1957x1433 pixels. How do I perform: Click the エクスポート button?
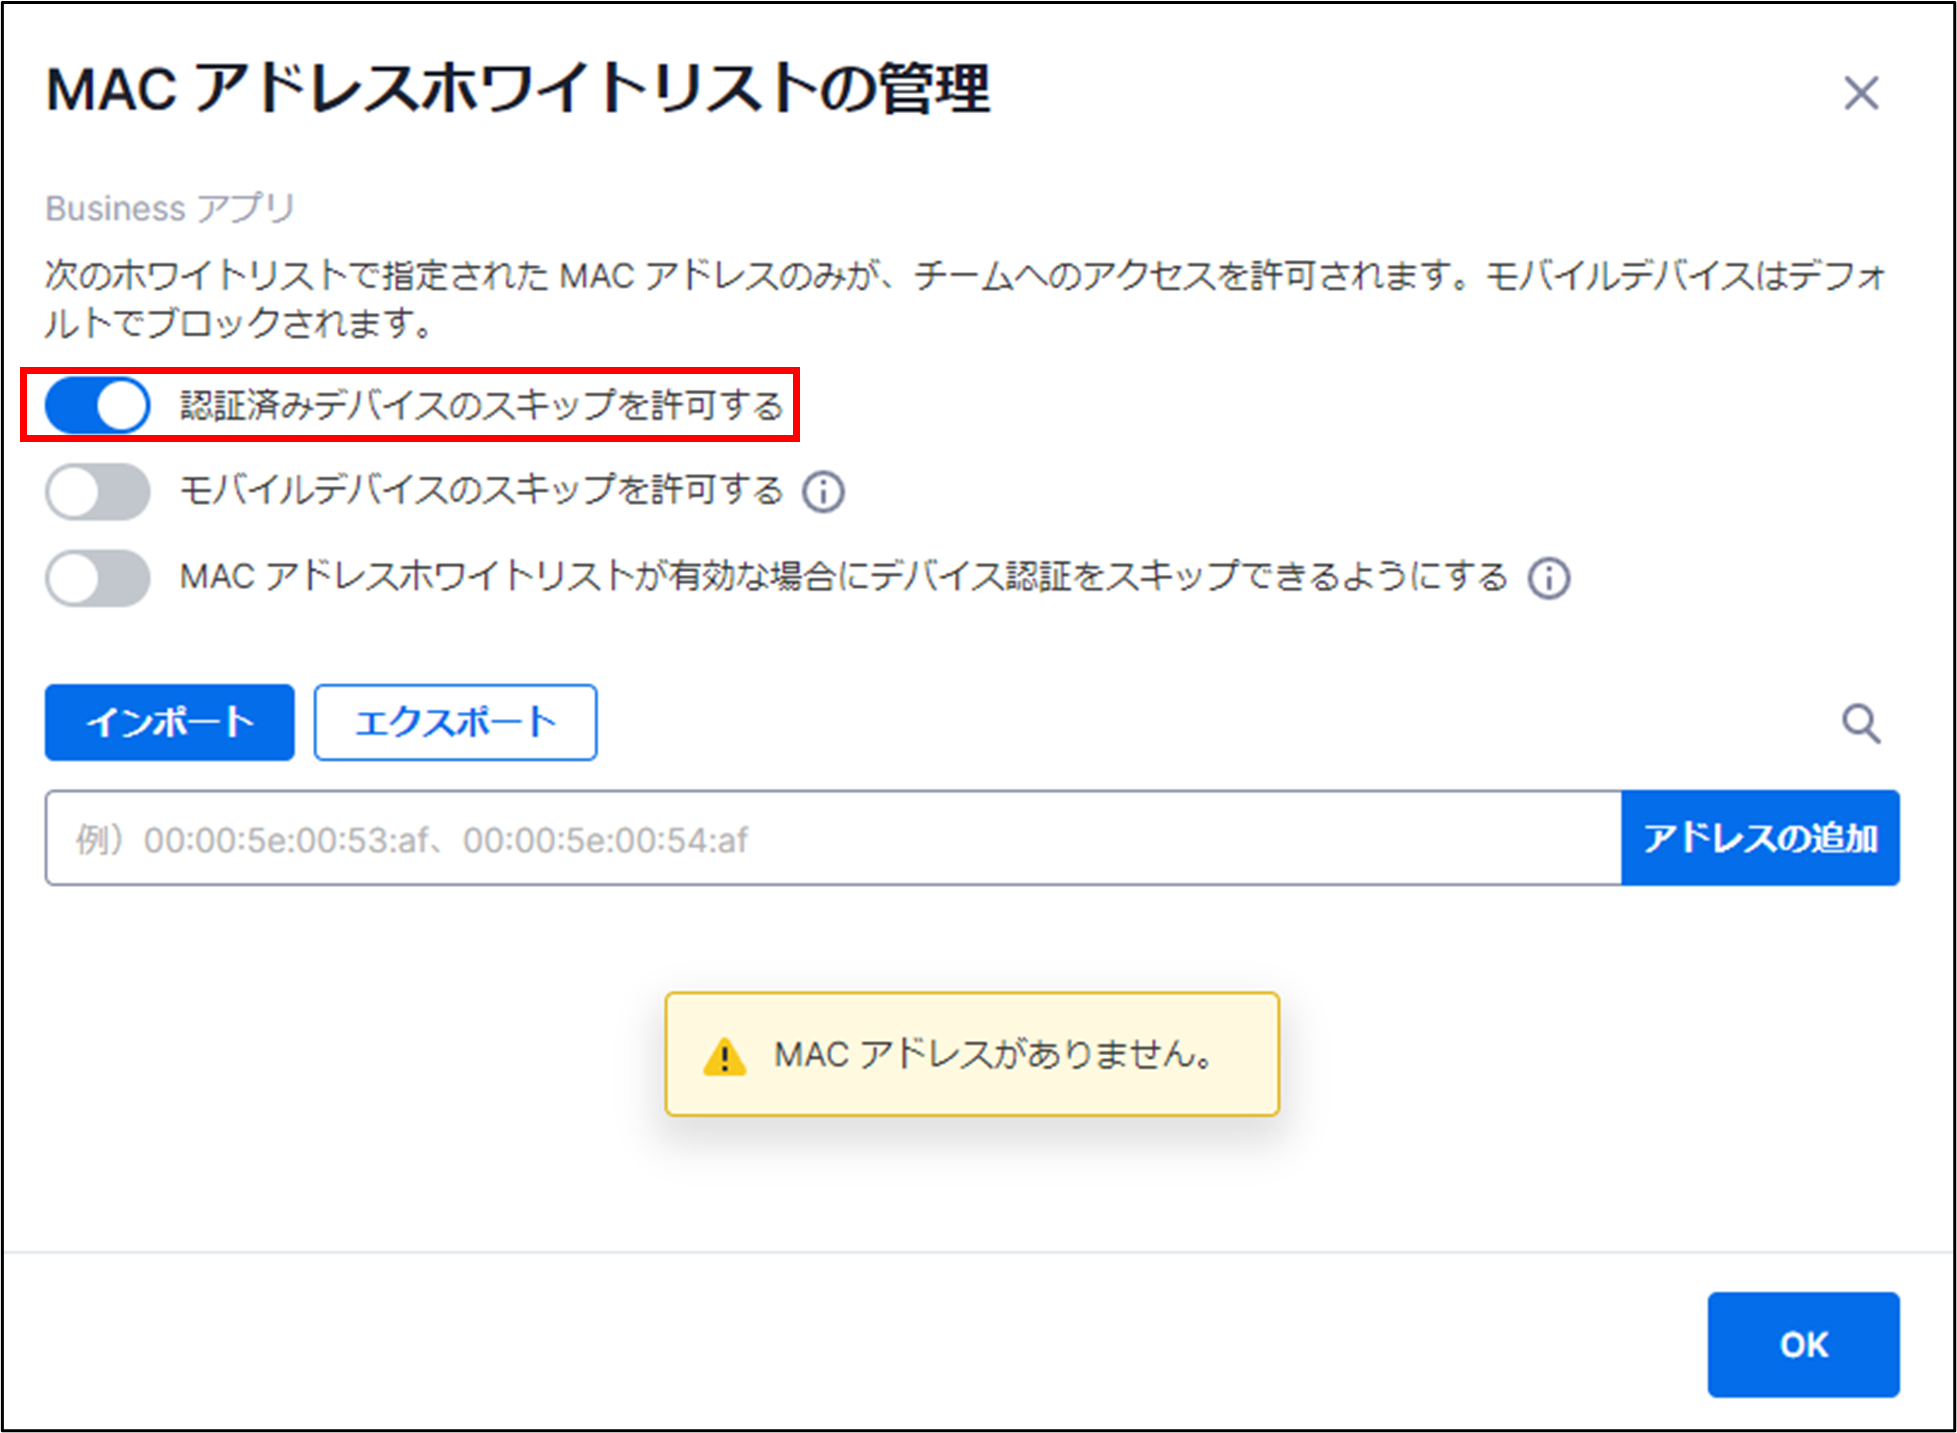coord(456,722)
